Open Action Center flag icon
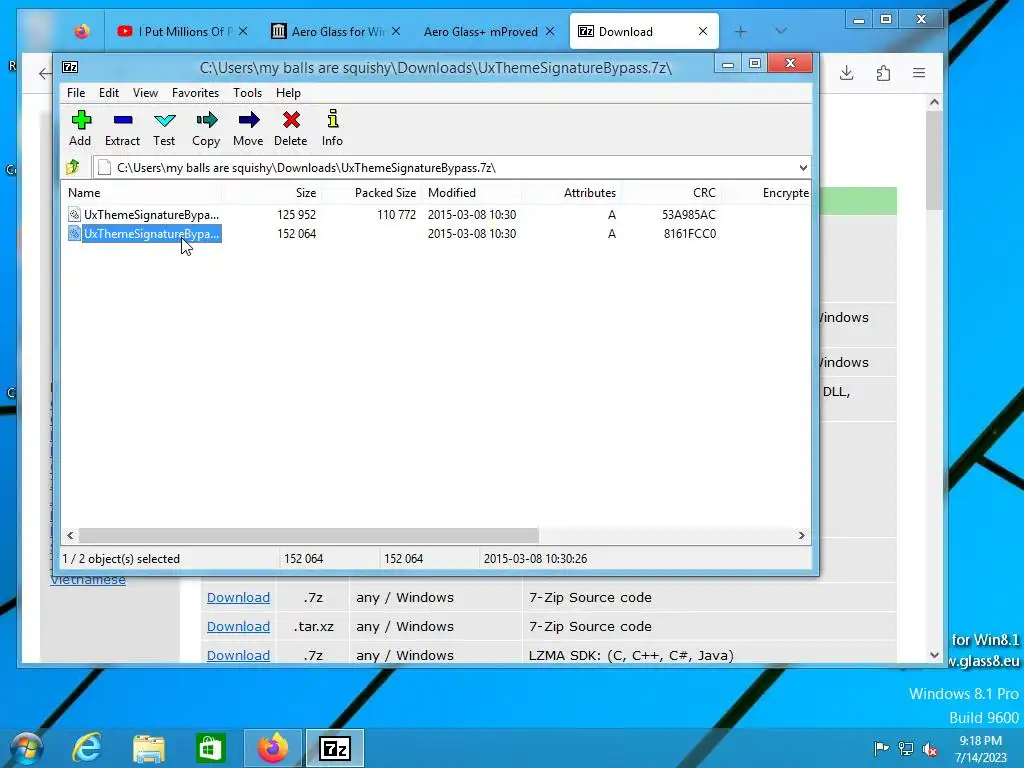Image resolution: width=1024 pixels, height=768 pixels. [x=881, y=748]
